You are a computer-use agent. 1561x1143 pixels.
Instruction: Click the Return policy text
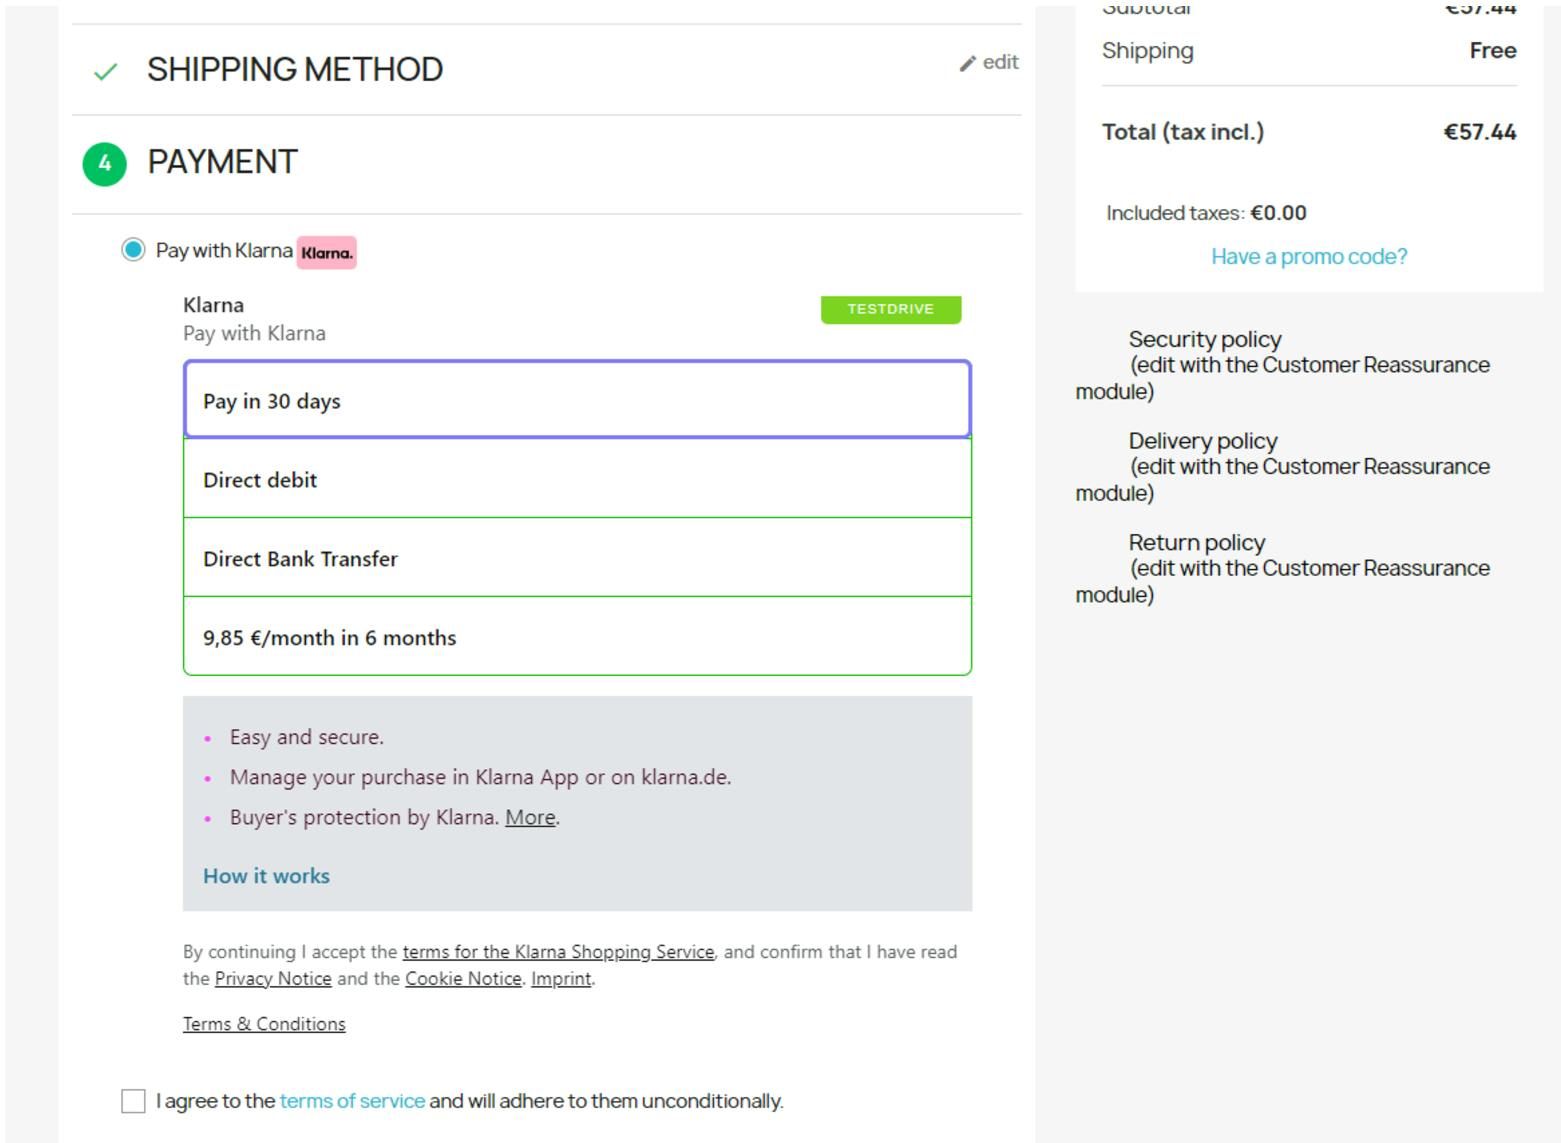[x=1197, y=543]
